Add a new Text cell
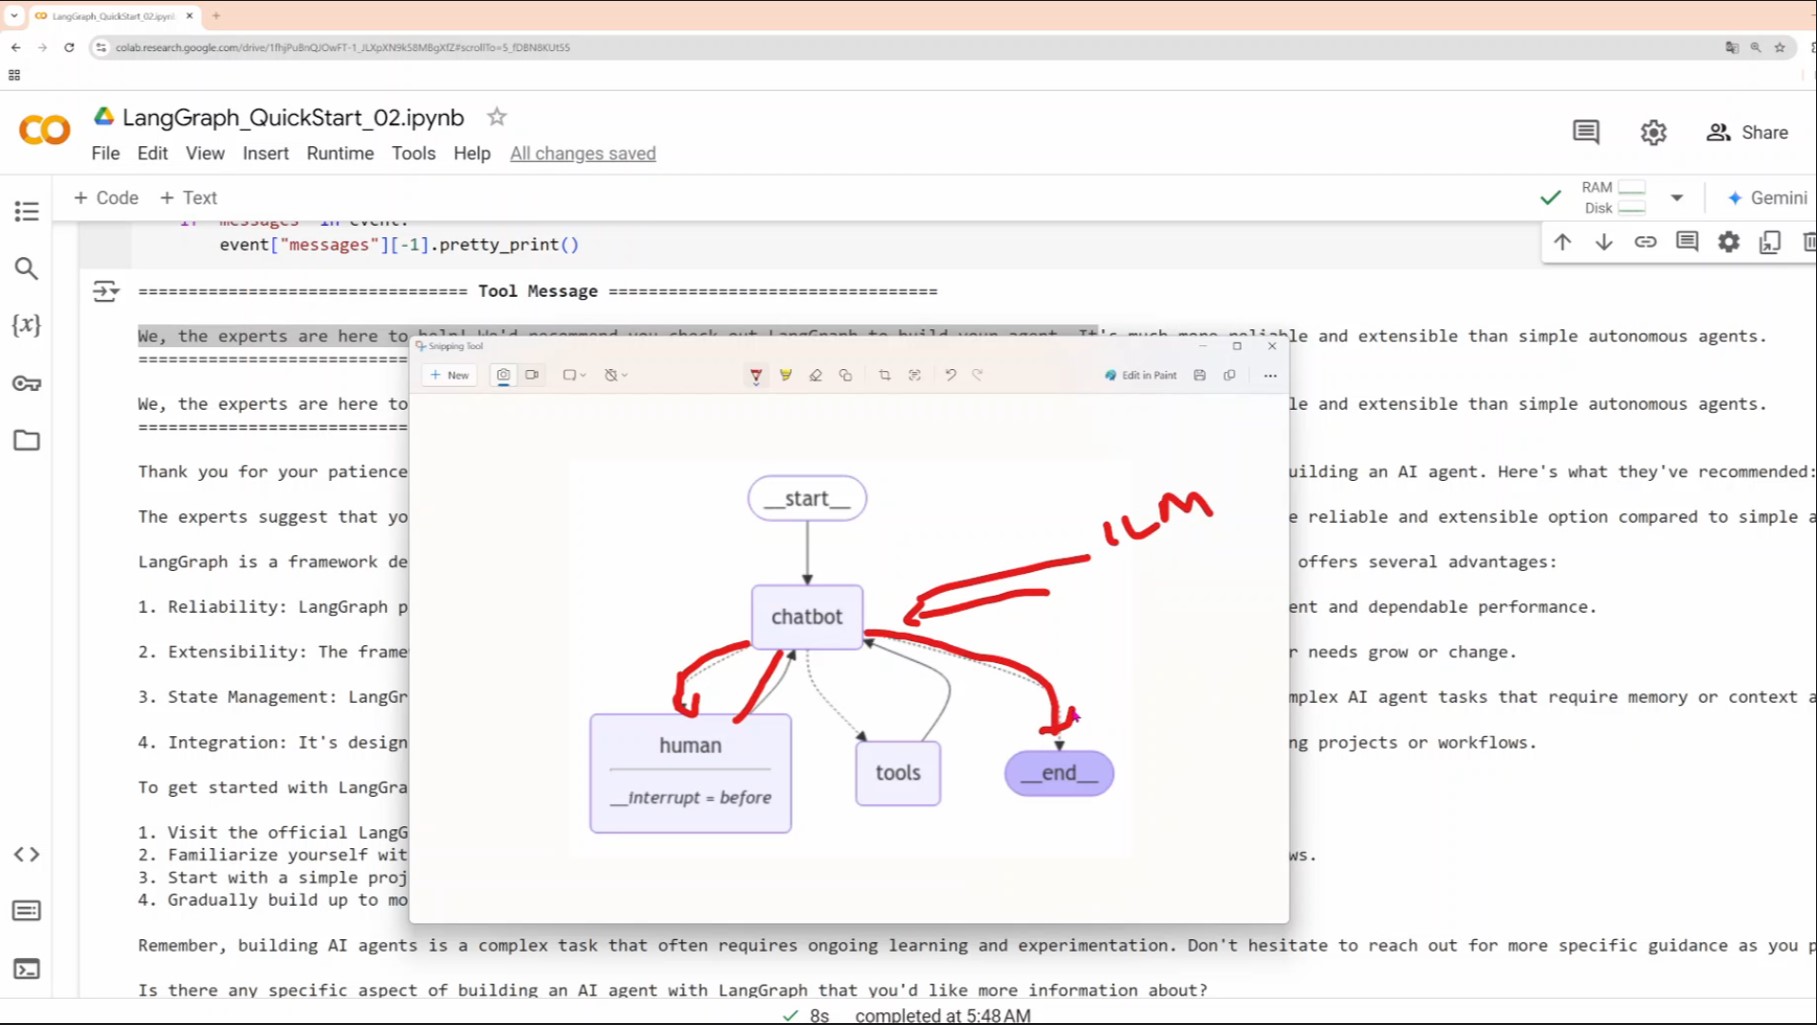Viewport: 1817px width, 1025px height. click(x=189, y=198)
